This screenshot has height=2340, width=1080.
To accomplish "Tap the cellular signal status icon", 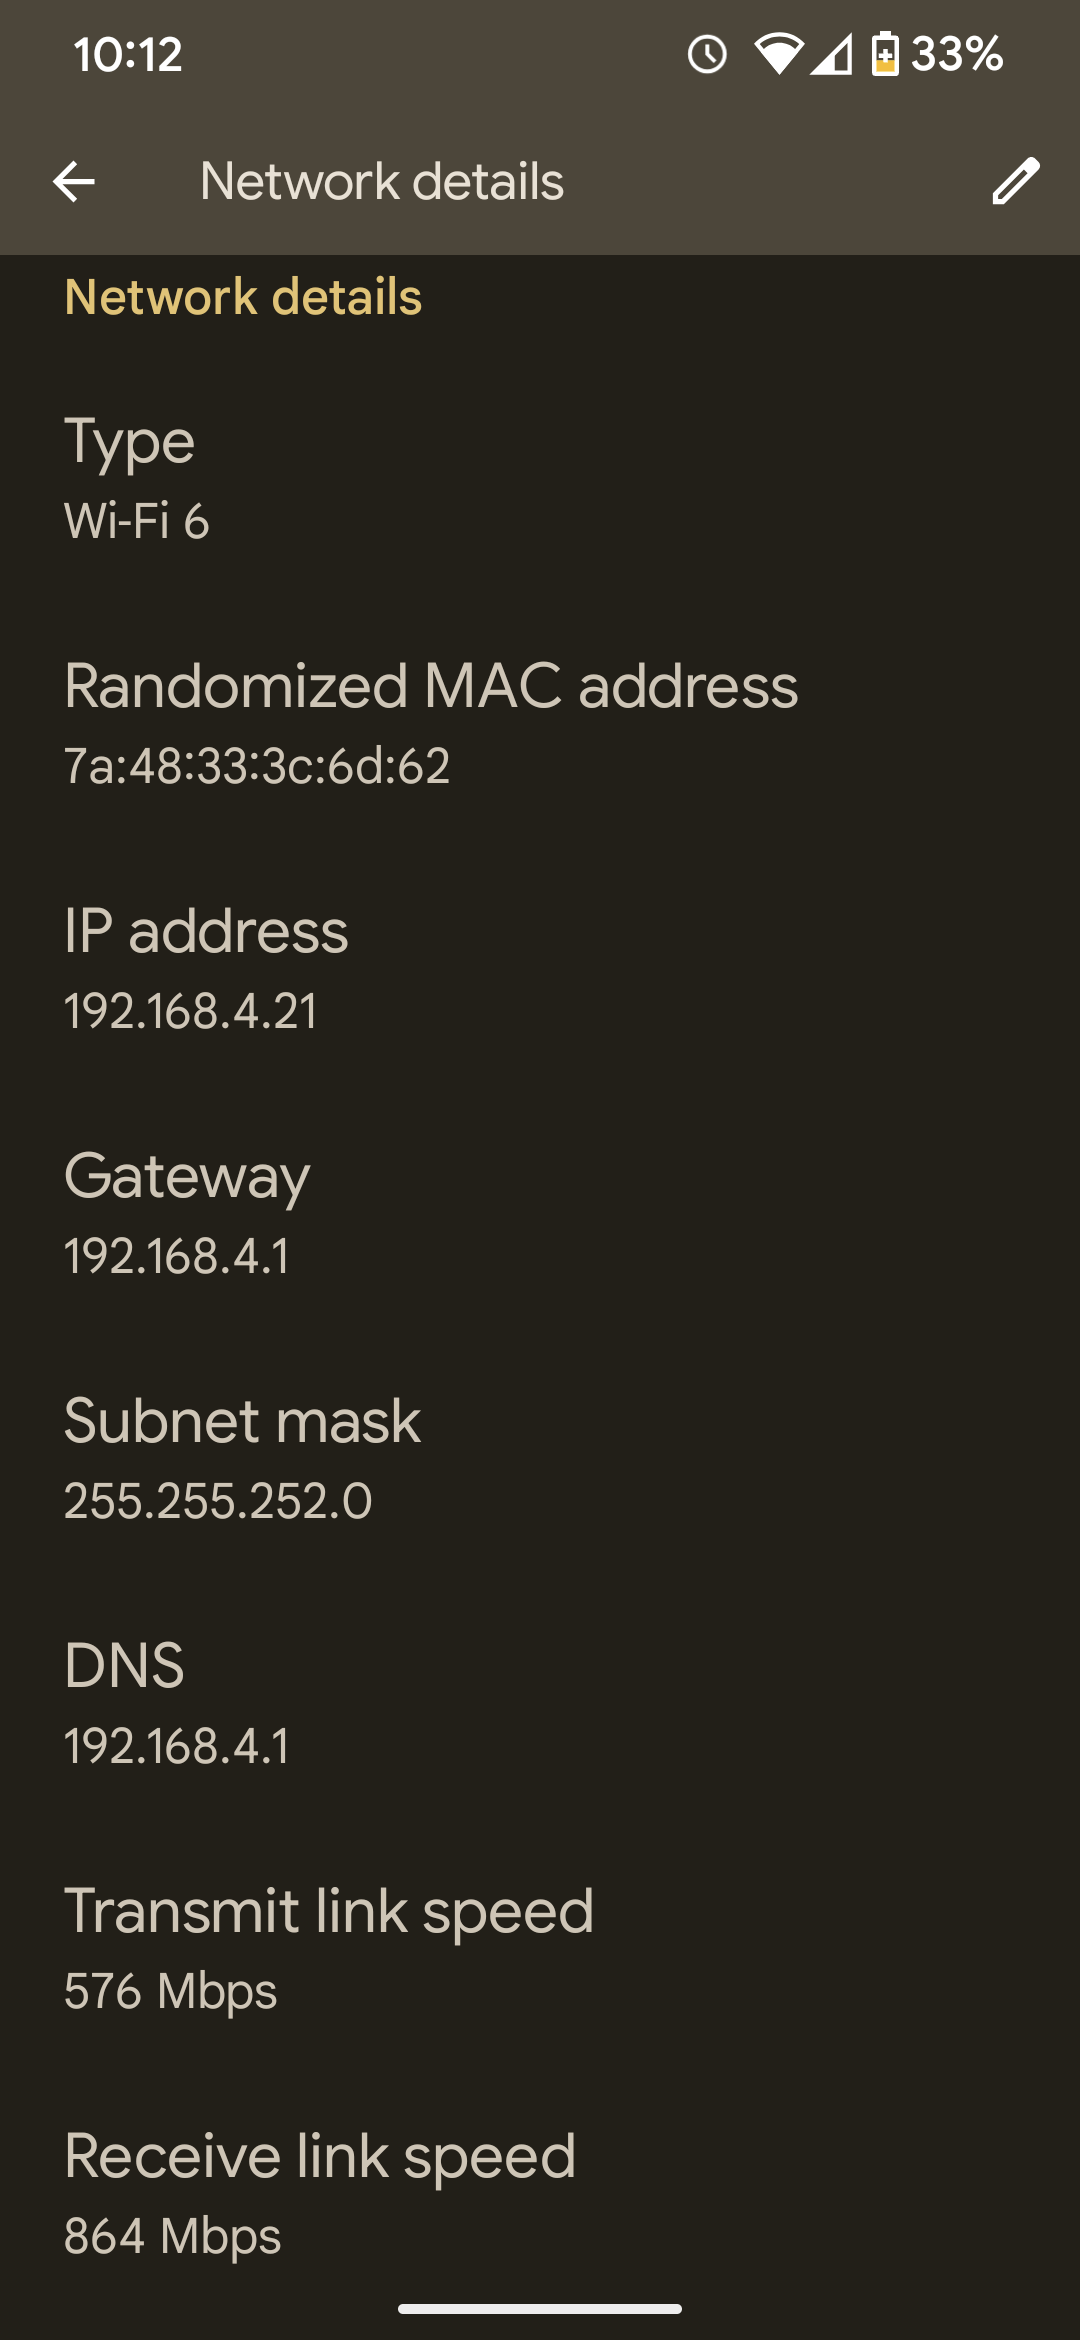I will coord(831,54).
